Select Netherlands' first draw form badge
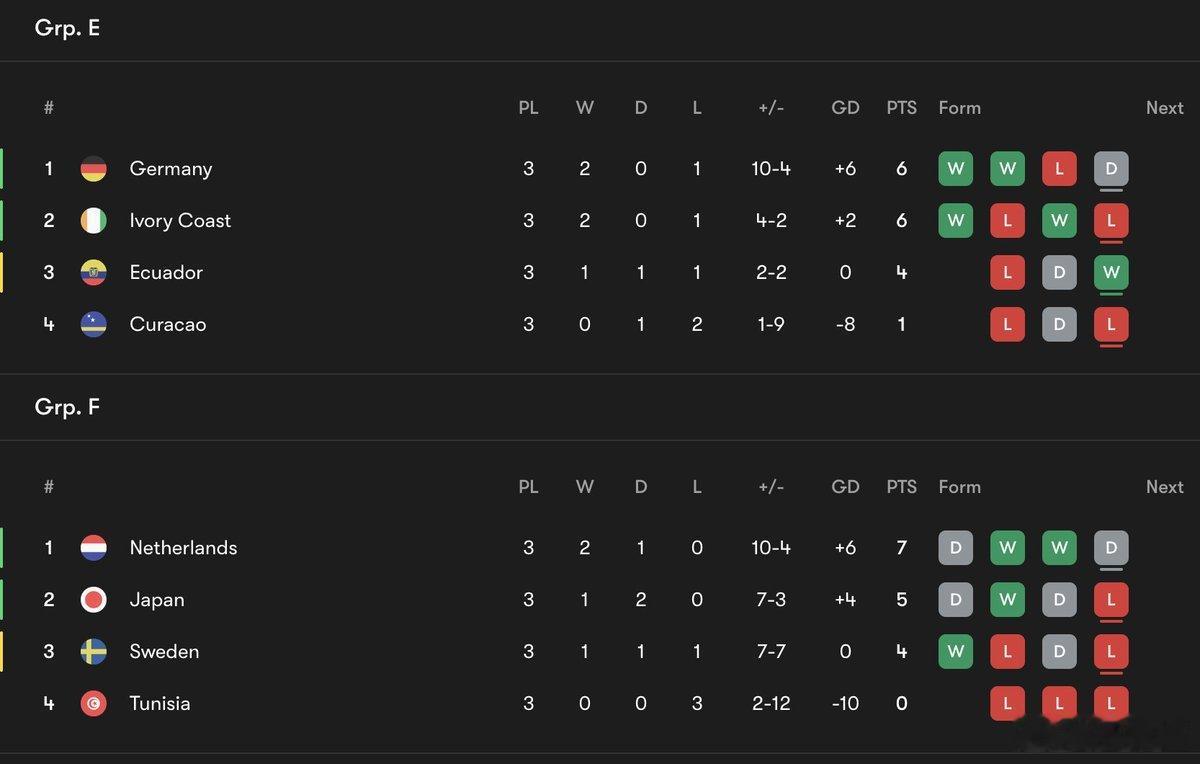The image size is (1200, 764). pyautogui.click(x=955, y=548)
